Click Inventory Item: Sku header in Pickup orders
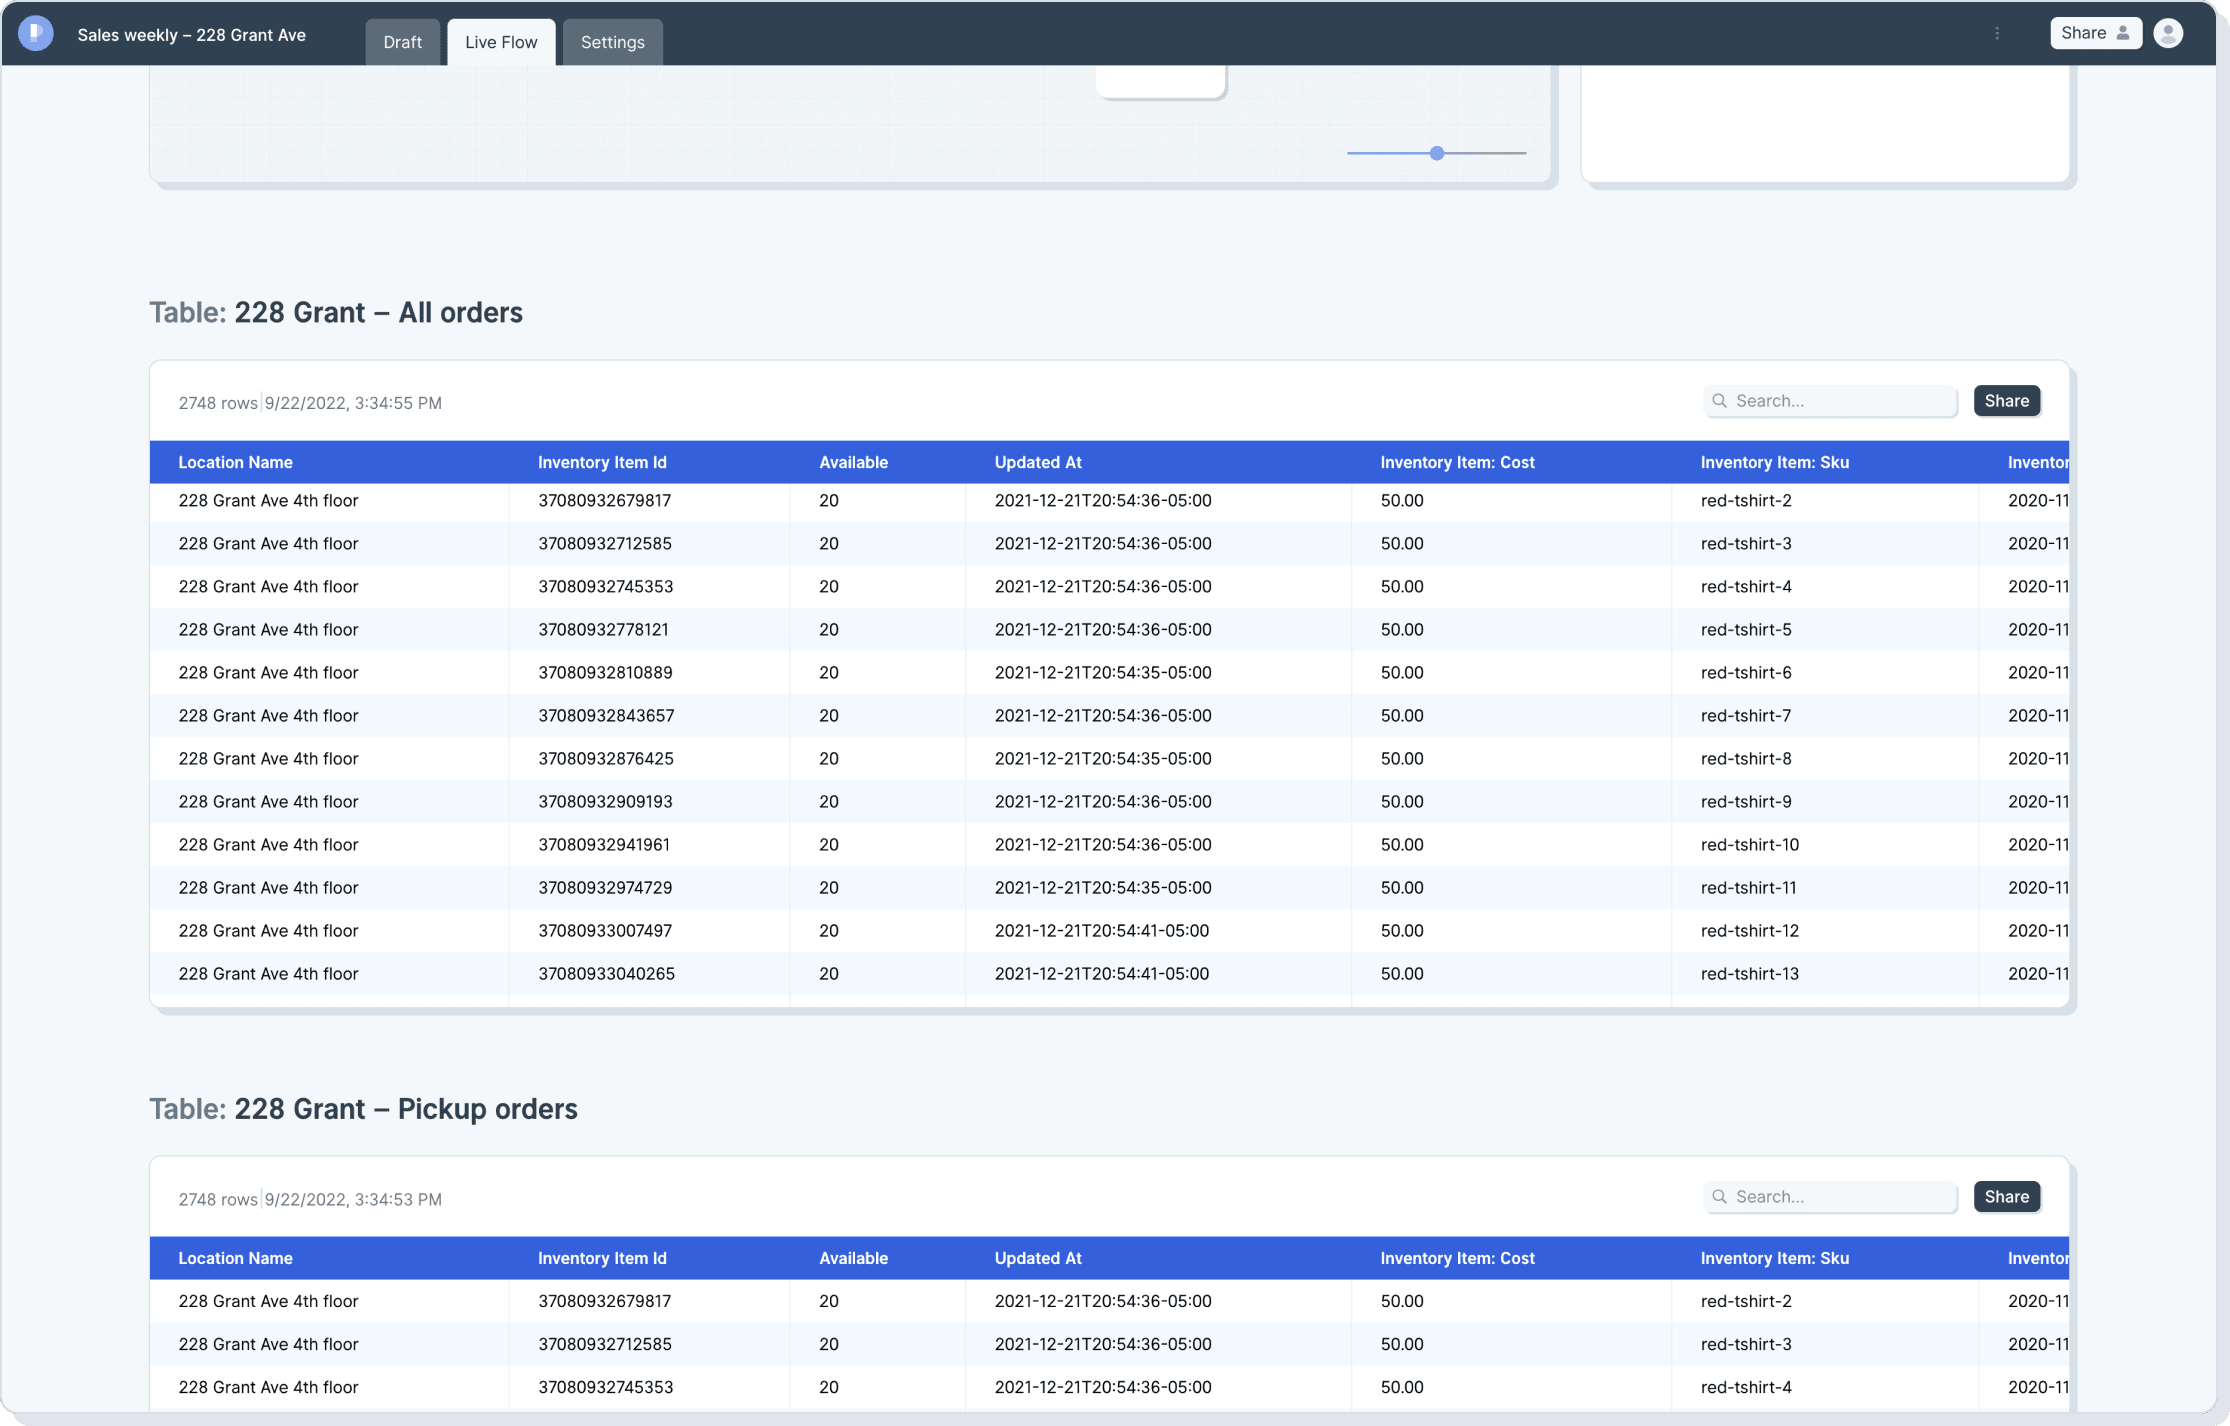This screenshot has height=1426, width=2230. pyautogui.click(x=1774, y=1258)
